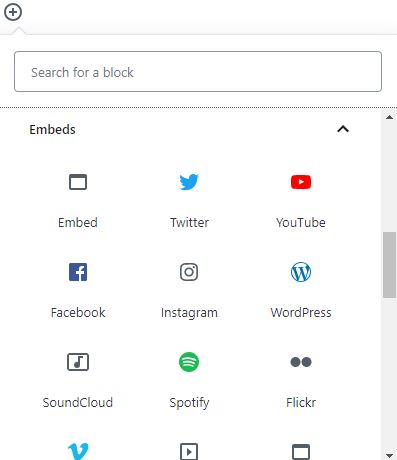Select the Instagram camera icon
Screen dimensions: 397x460
[x=189, y=272]
